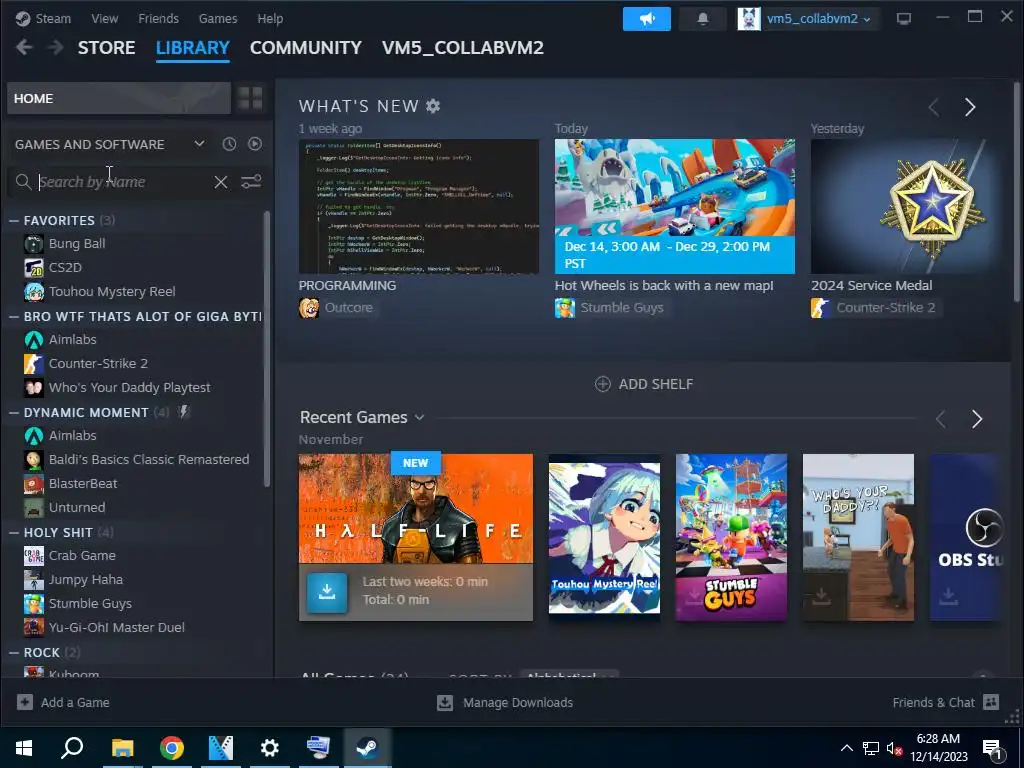Open the notifications bell

(x=703, y=19)
